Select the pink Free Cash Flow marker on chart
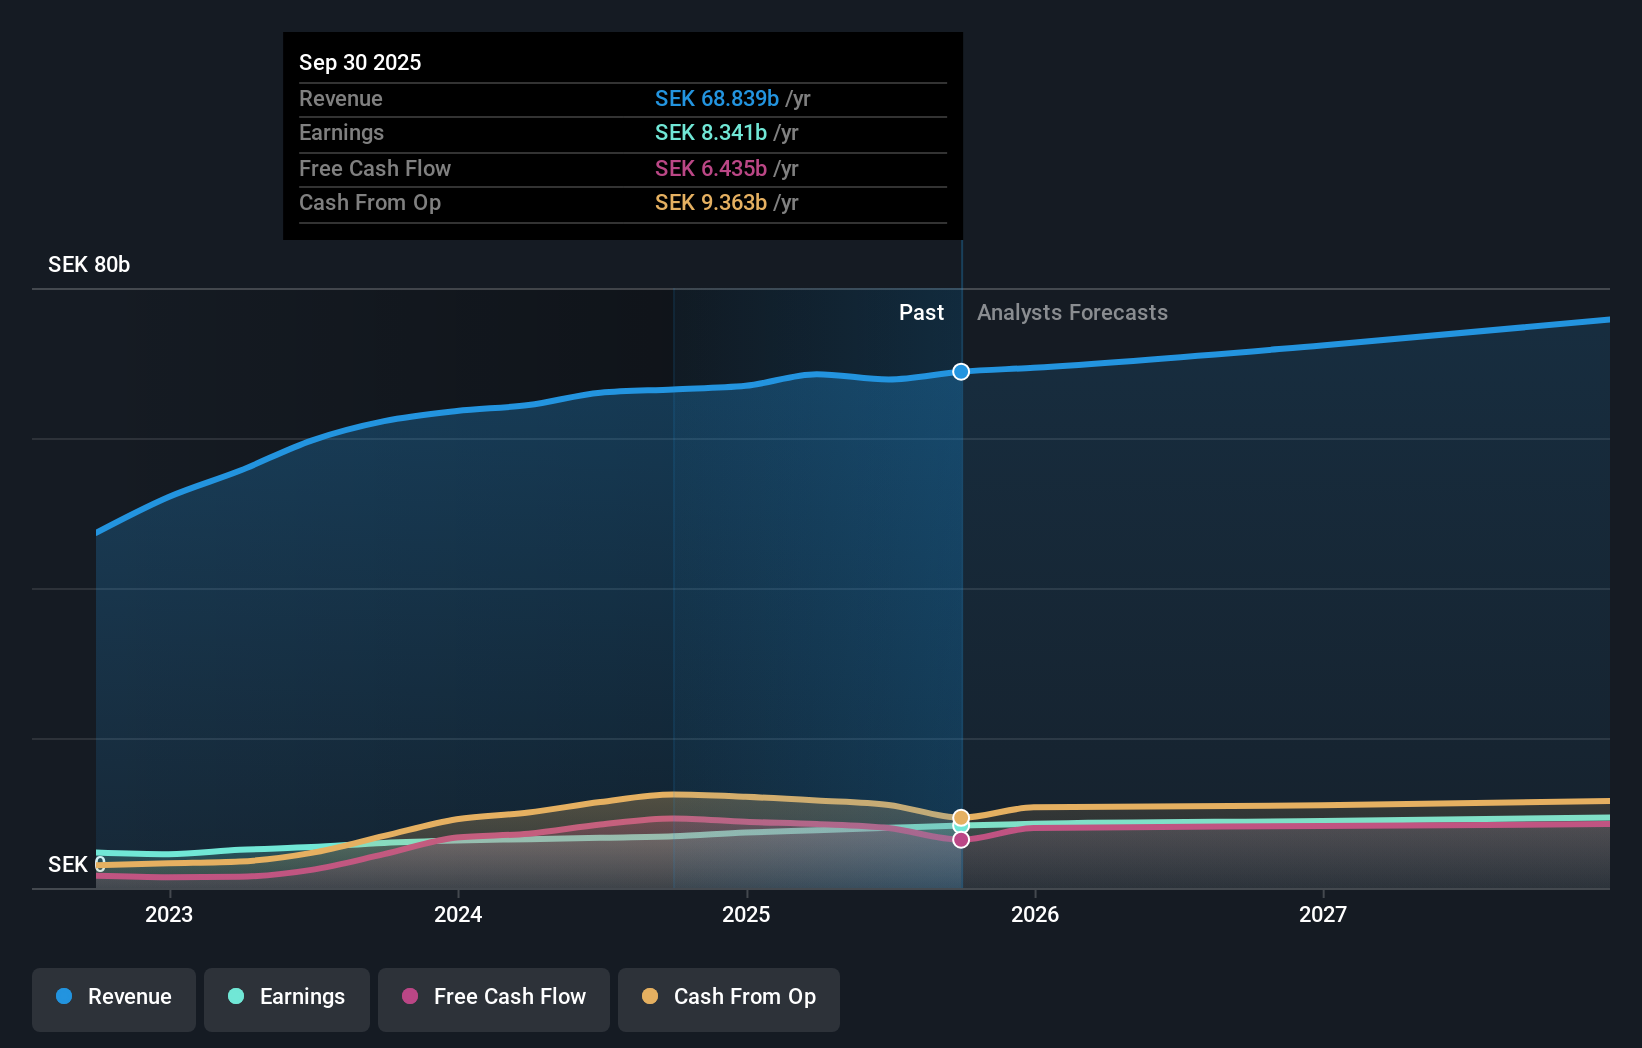This screenshot has width=1642, height=1048. pyautogui.click(x=960, y=839)
